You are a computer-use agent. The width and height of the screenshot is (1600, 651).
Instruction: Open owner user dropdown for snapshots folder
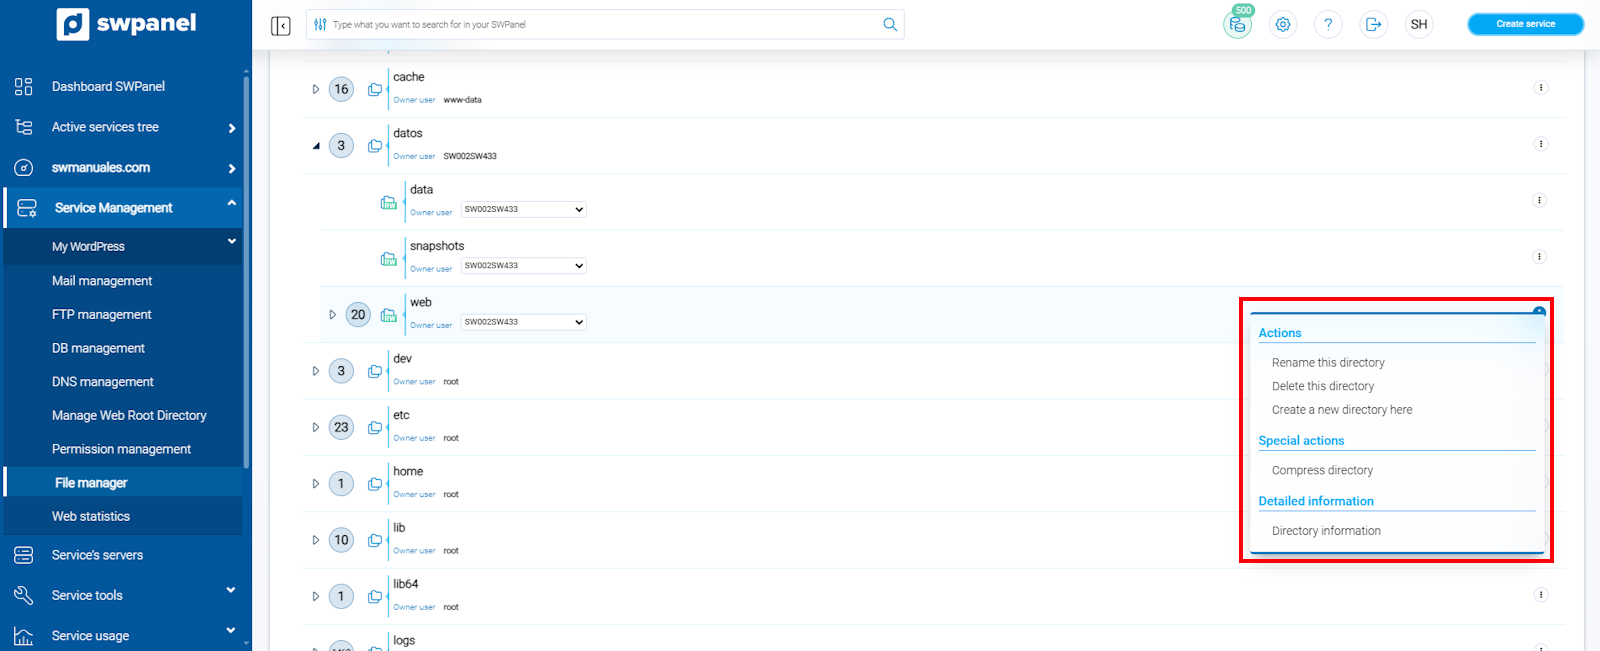point(524,266)
